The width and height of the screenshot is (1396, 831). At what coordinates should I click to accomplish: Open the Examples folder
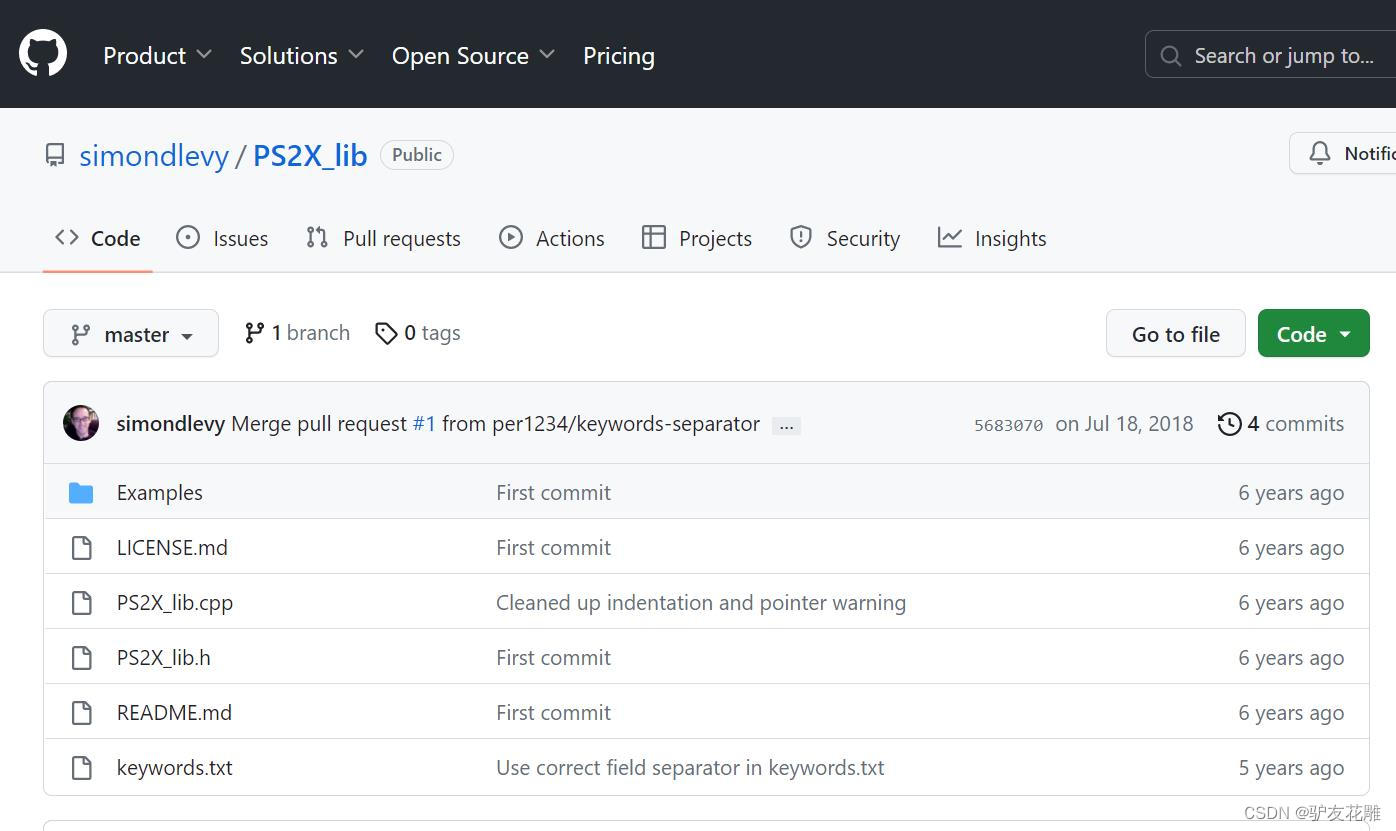click(x=160, y=493)
